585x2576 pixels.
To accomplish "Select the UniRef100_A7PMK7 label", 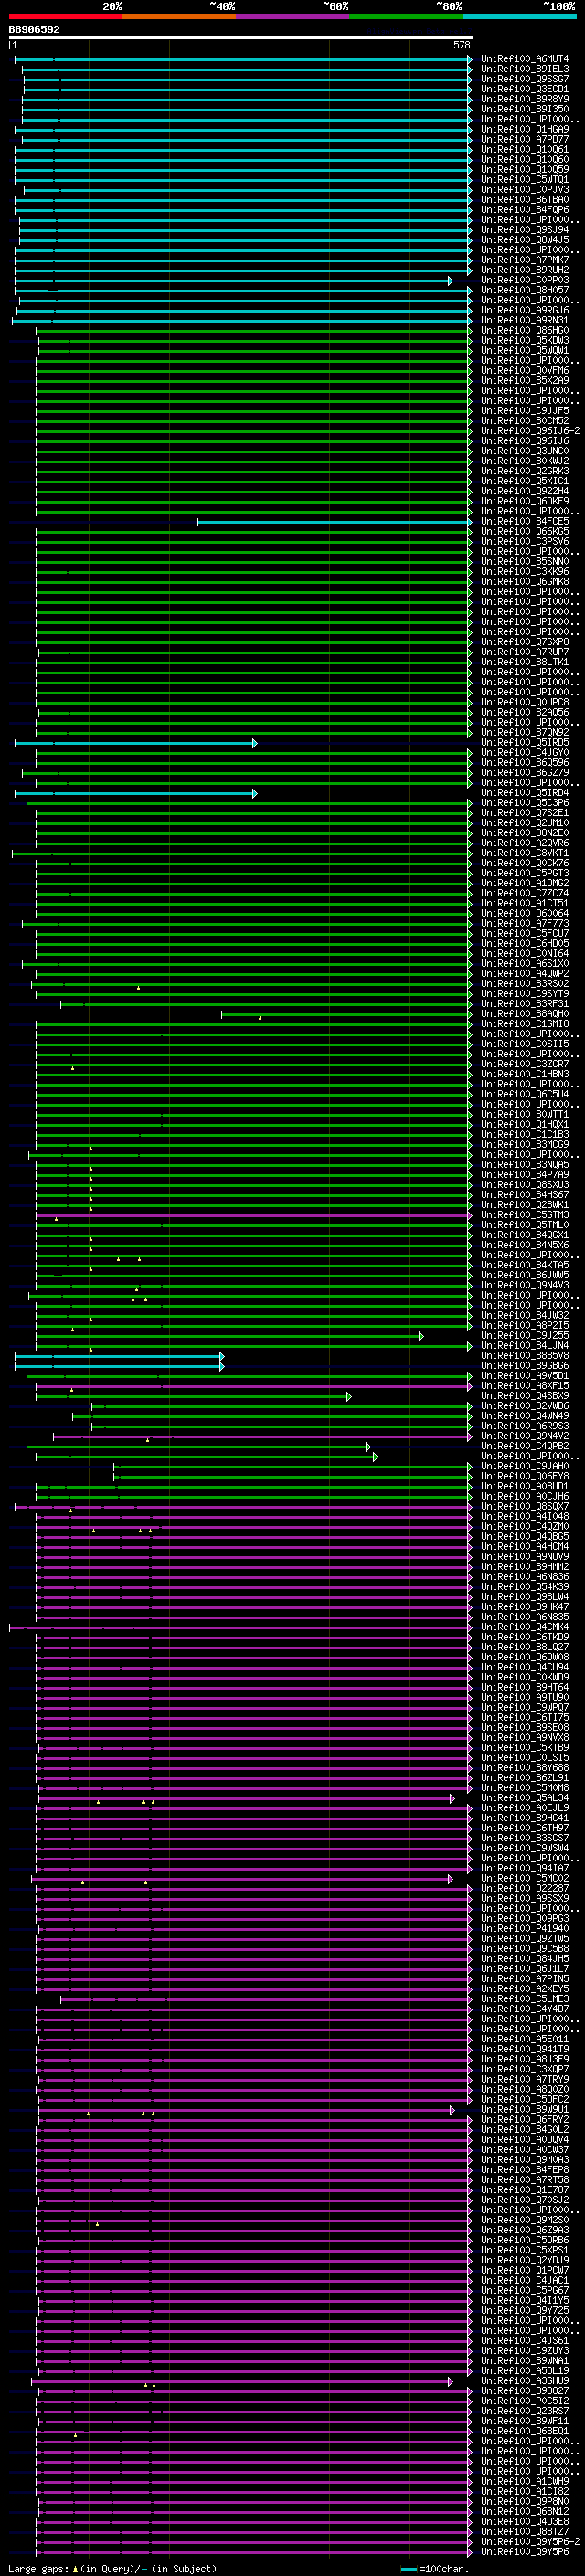I will (524, 260).
